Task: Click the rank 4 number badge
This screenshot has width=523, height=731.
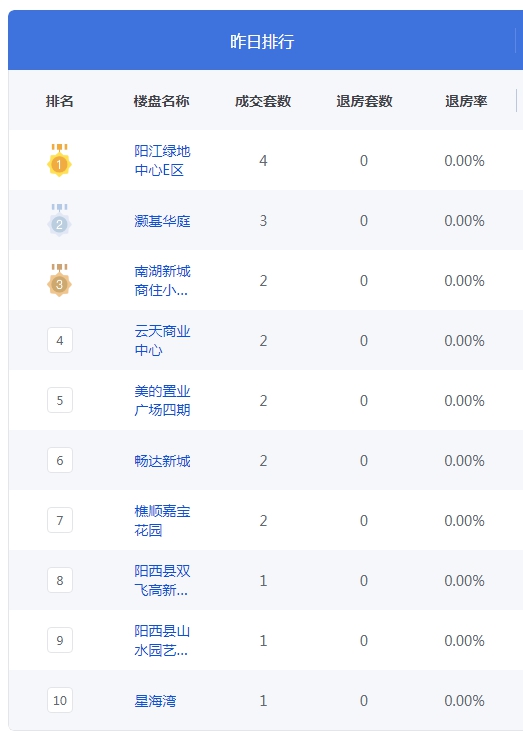Action: (60, 340)
